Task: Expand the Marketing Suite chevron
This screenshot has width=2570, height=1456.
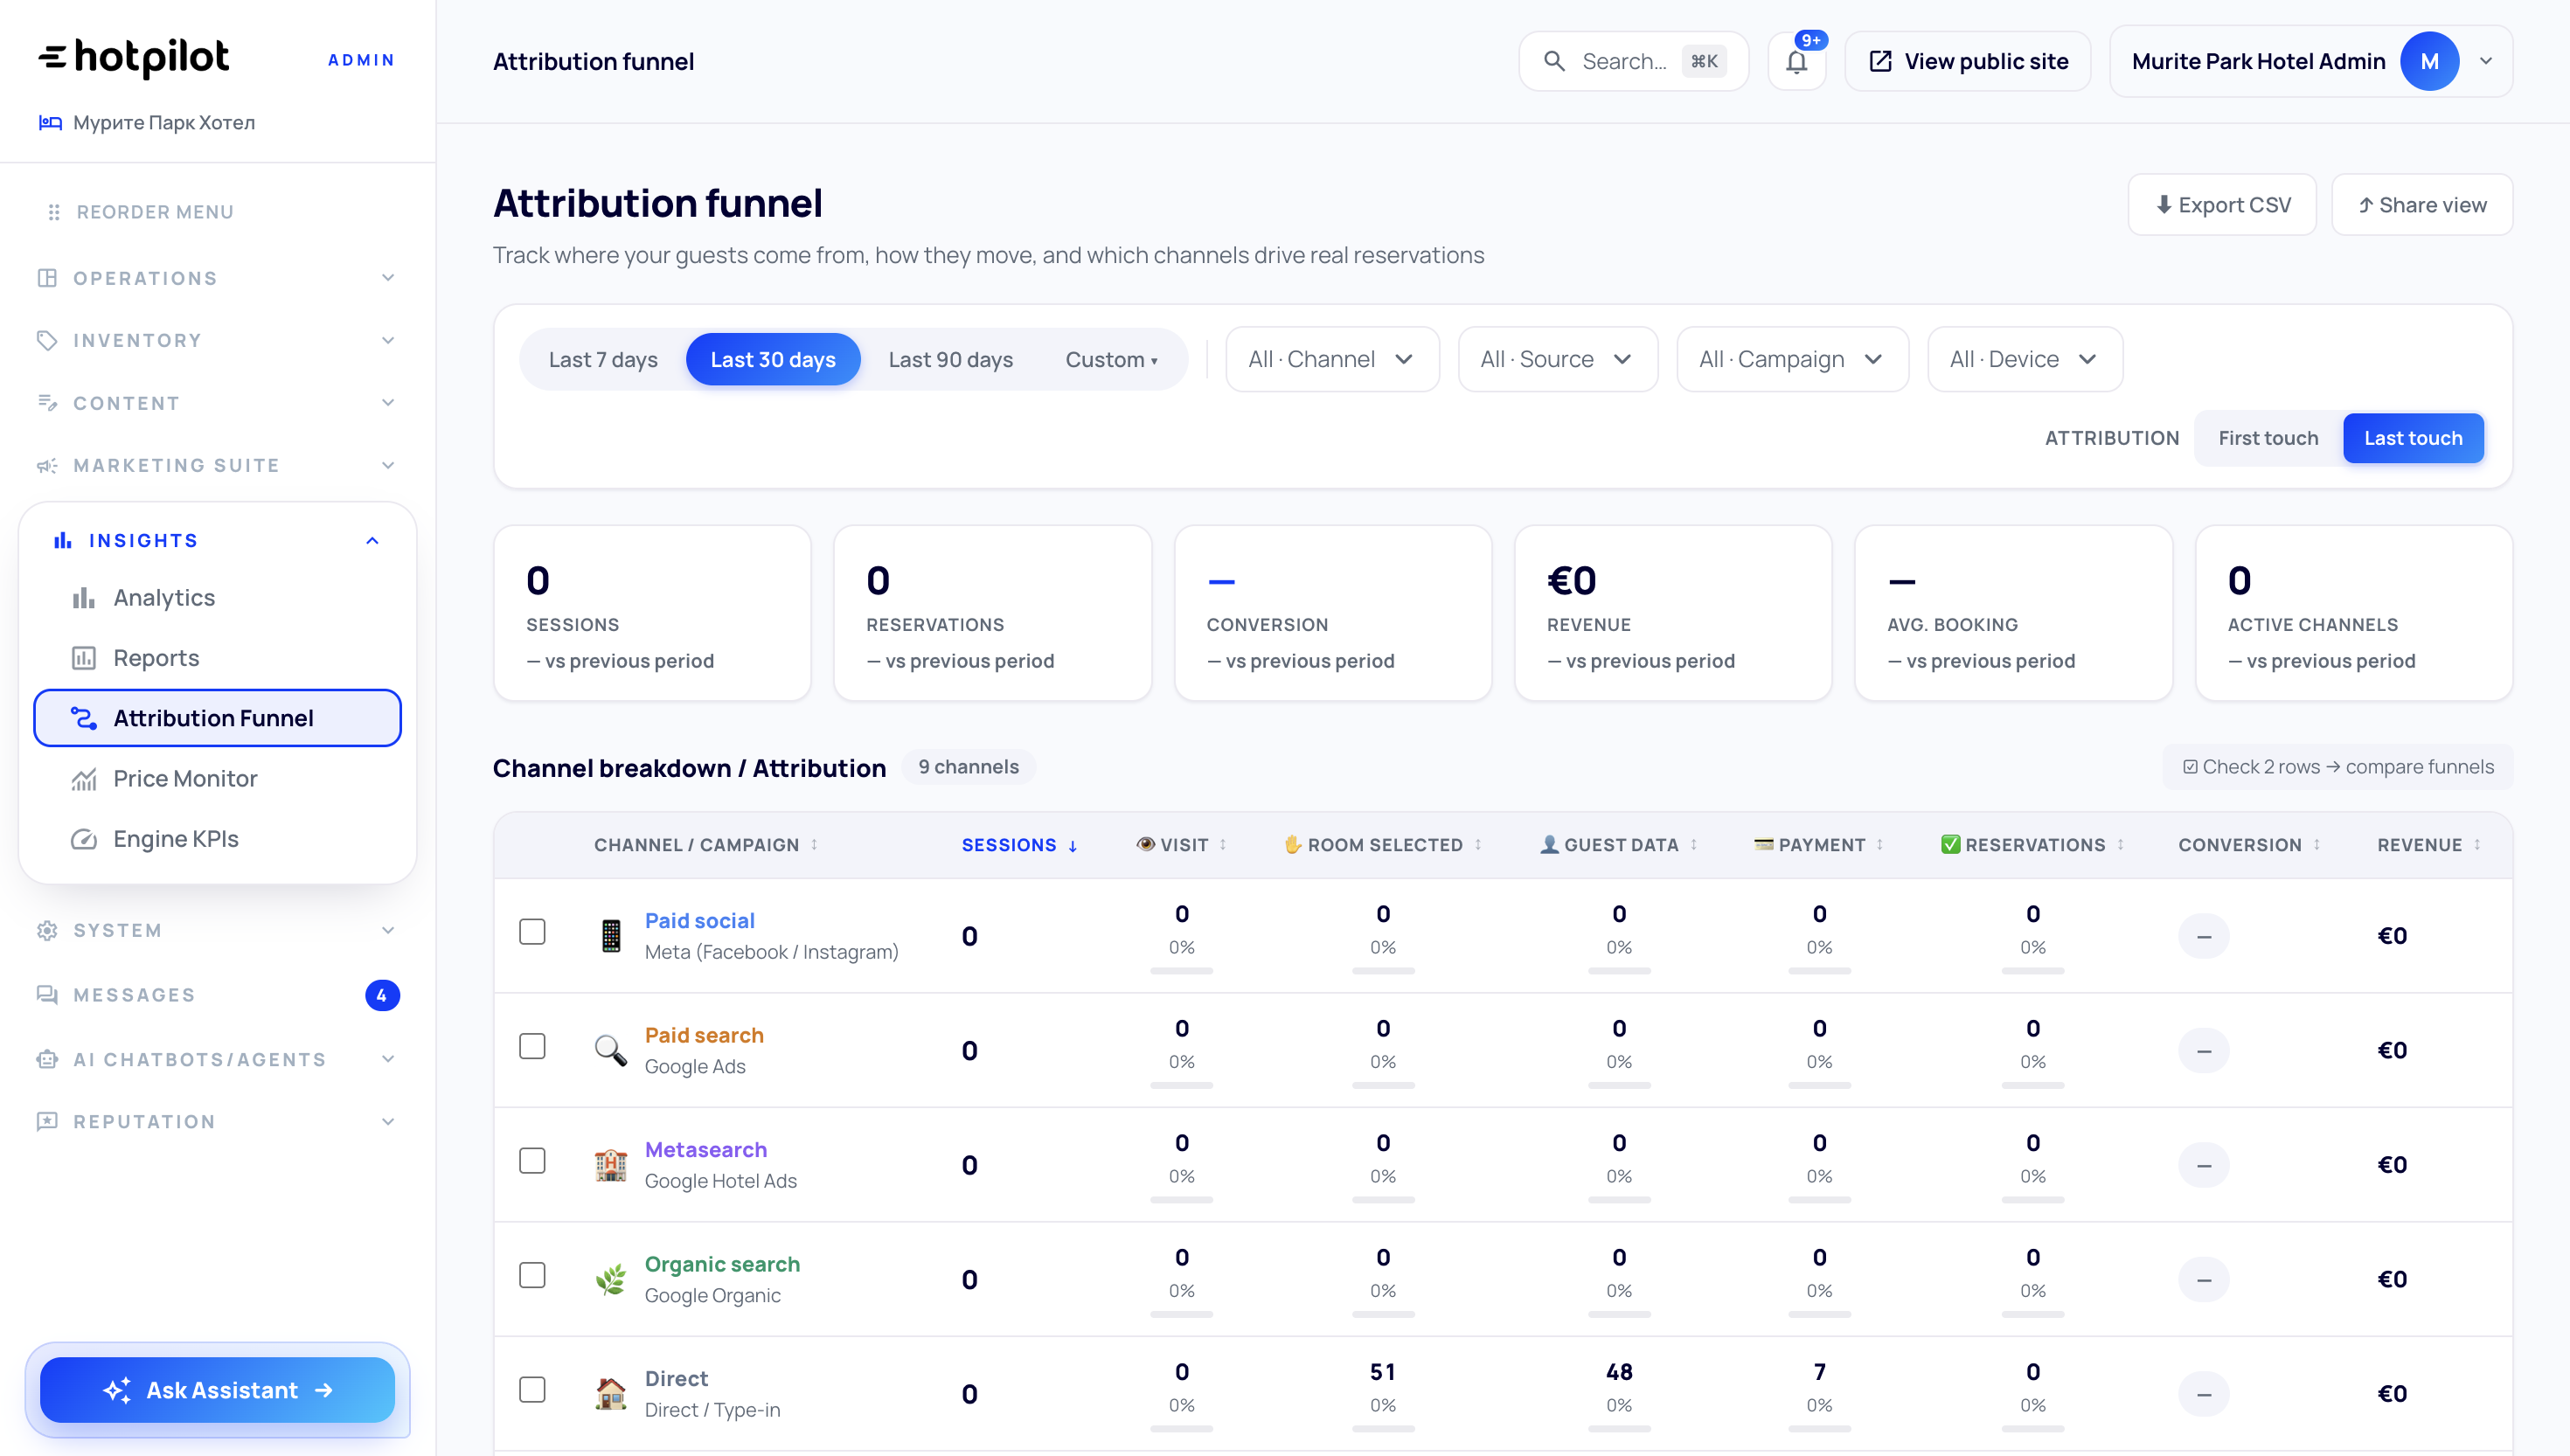Action: [388, 465]
